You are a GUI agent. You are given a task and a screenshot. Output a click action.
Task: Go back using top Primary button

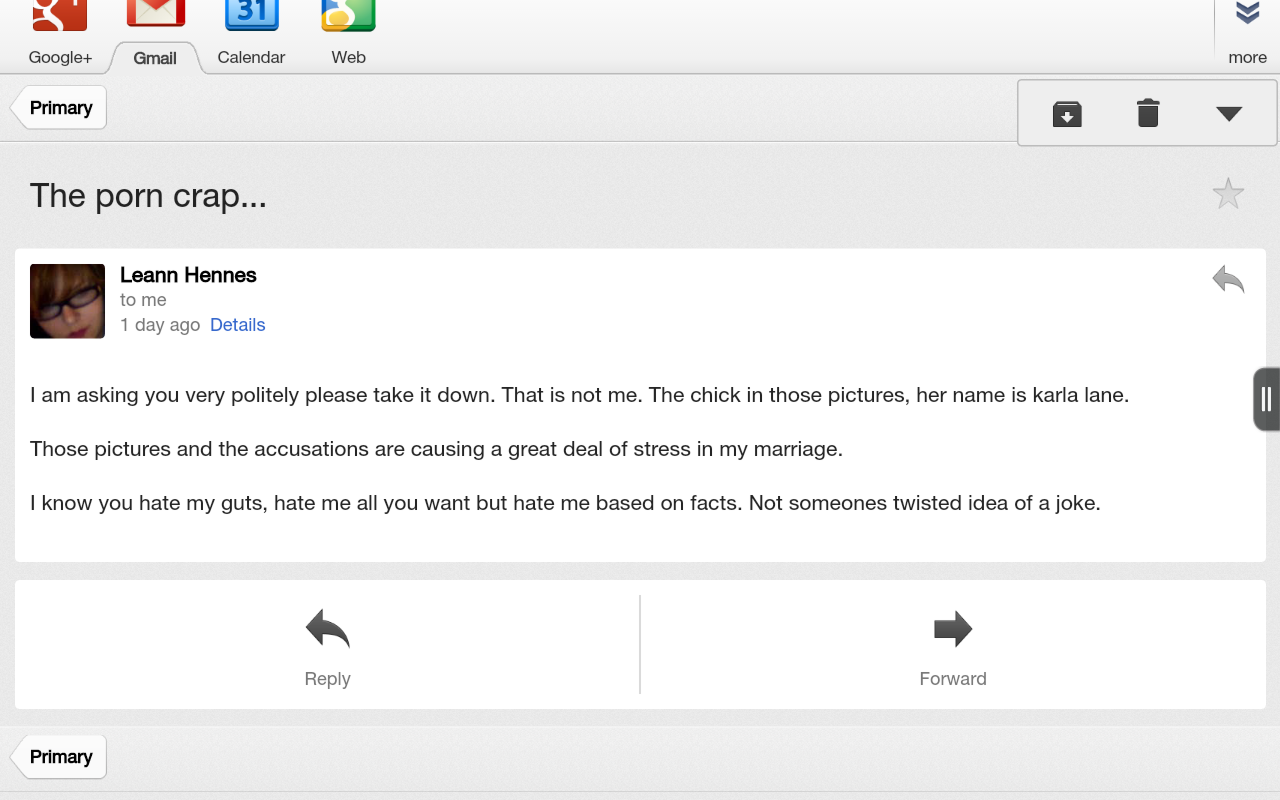click(x=58, y=108)
